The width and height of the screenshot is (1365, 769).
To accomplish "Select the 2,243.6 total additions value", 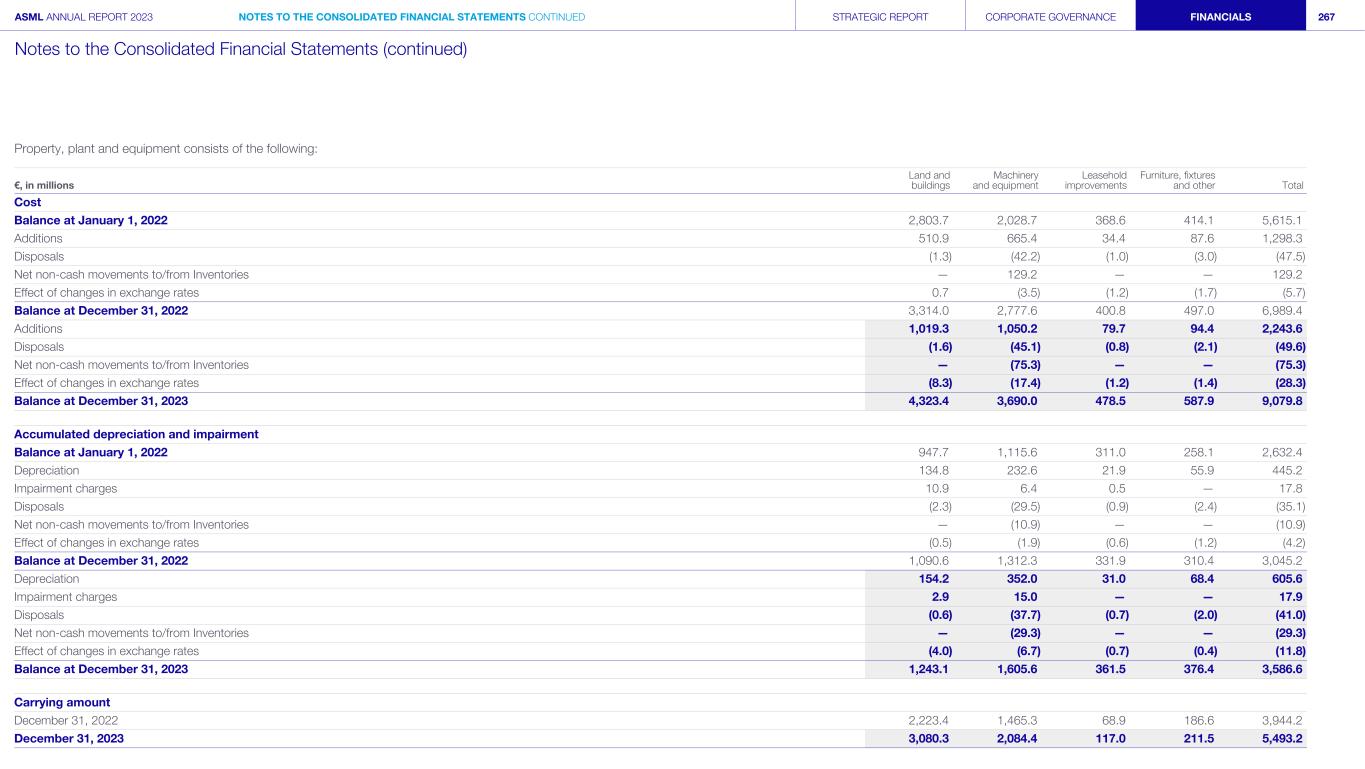I will click(x=1280, y=328).
